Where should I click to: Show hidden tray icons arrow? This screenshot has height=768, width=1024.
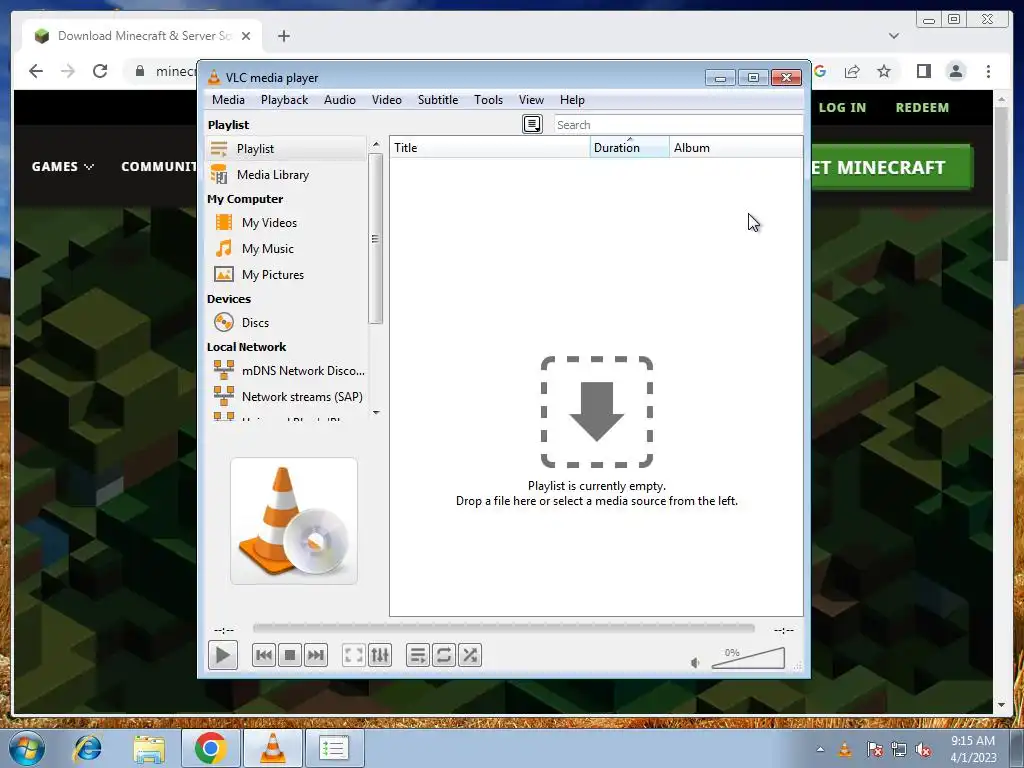tap(820, 749)
